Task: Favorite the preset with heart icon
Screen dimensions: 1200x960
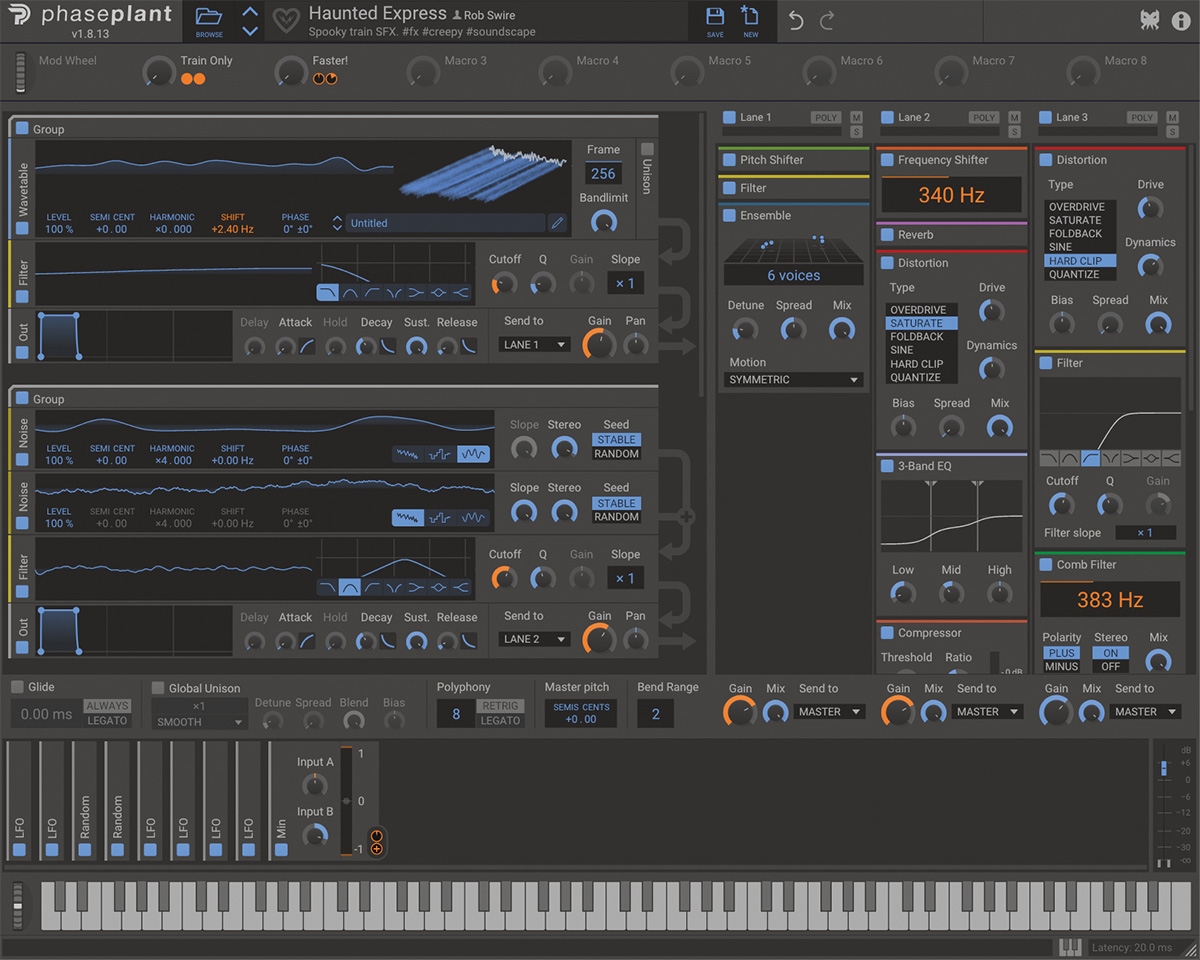Action: (x=286, y=21)
